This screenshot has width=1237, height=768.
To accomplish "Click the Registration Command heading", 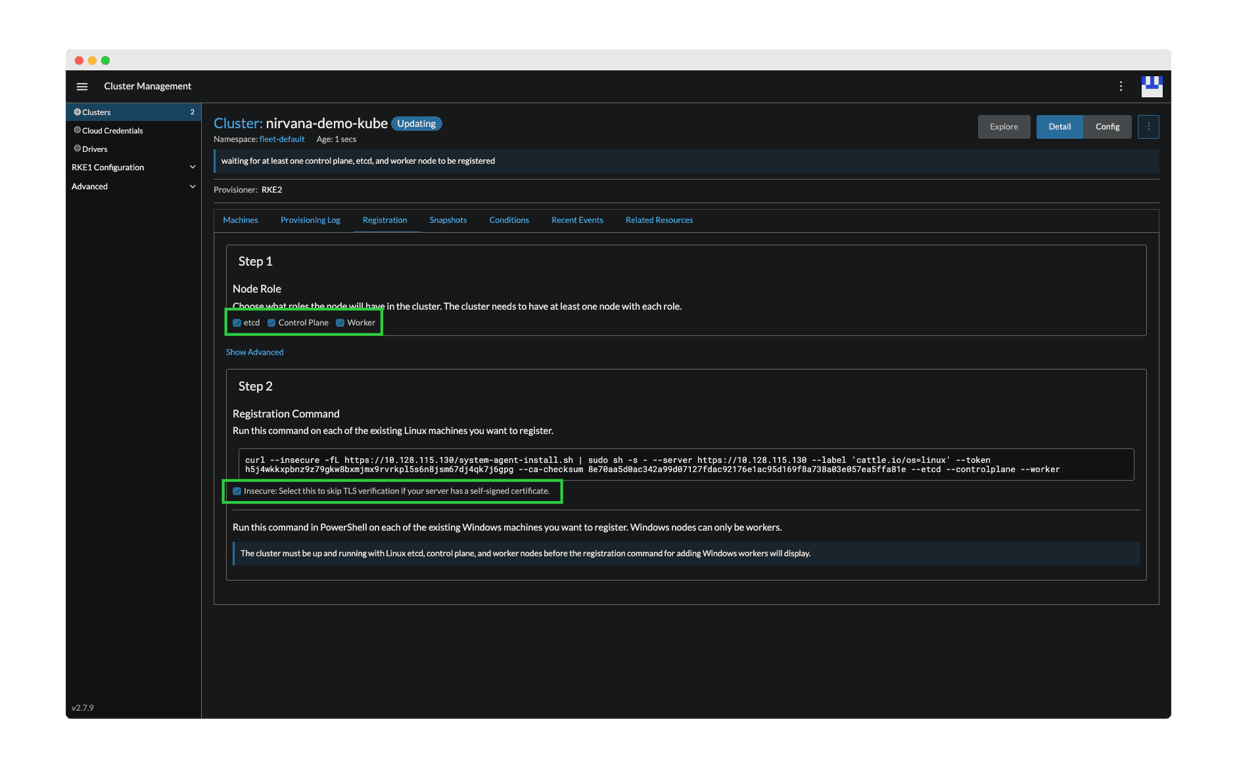I will [x=286, y=413].
